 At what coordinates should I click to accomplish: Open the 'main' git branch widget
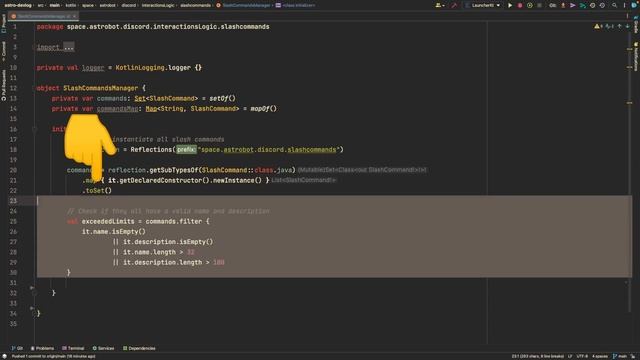click(620, 356)
